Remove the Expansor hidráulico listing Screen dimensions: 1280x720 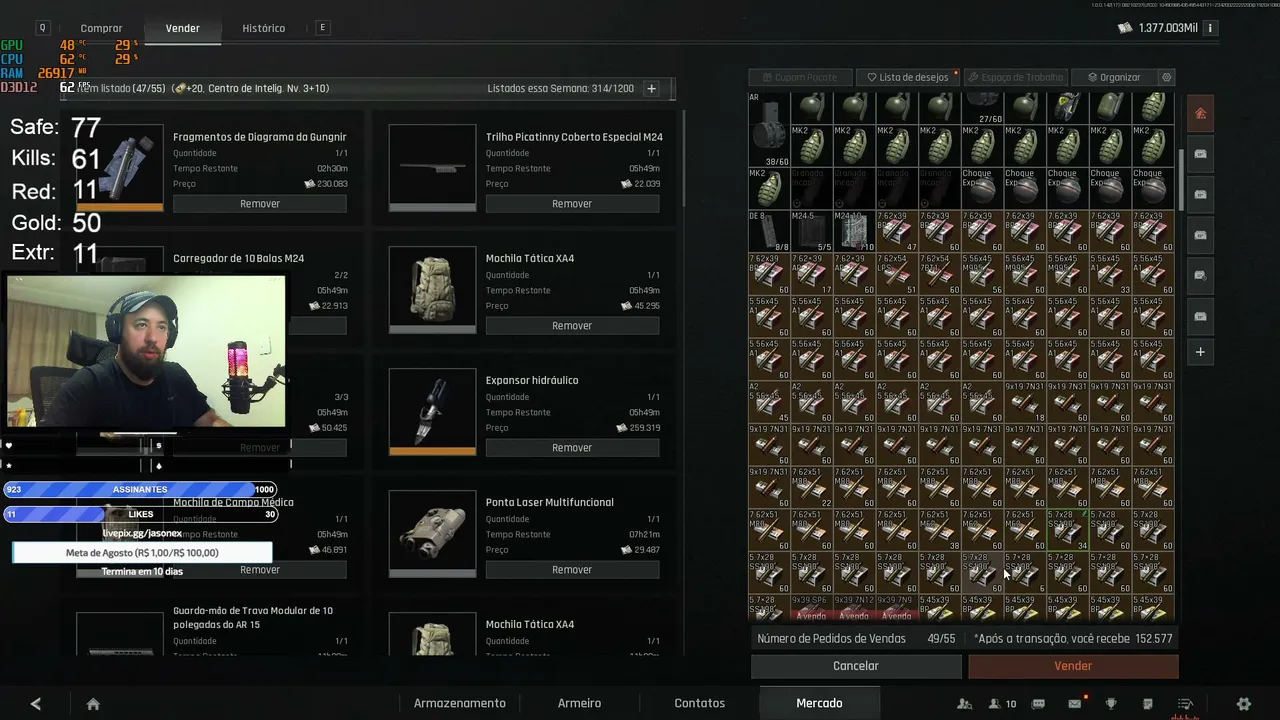coord(572,448)
